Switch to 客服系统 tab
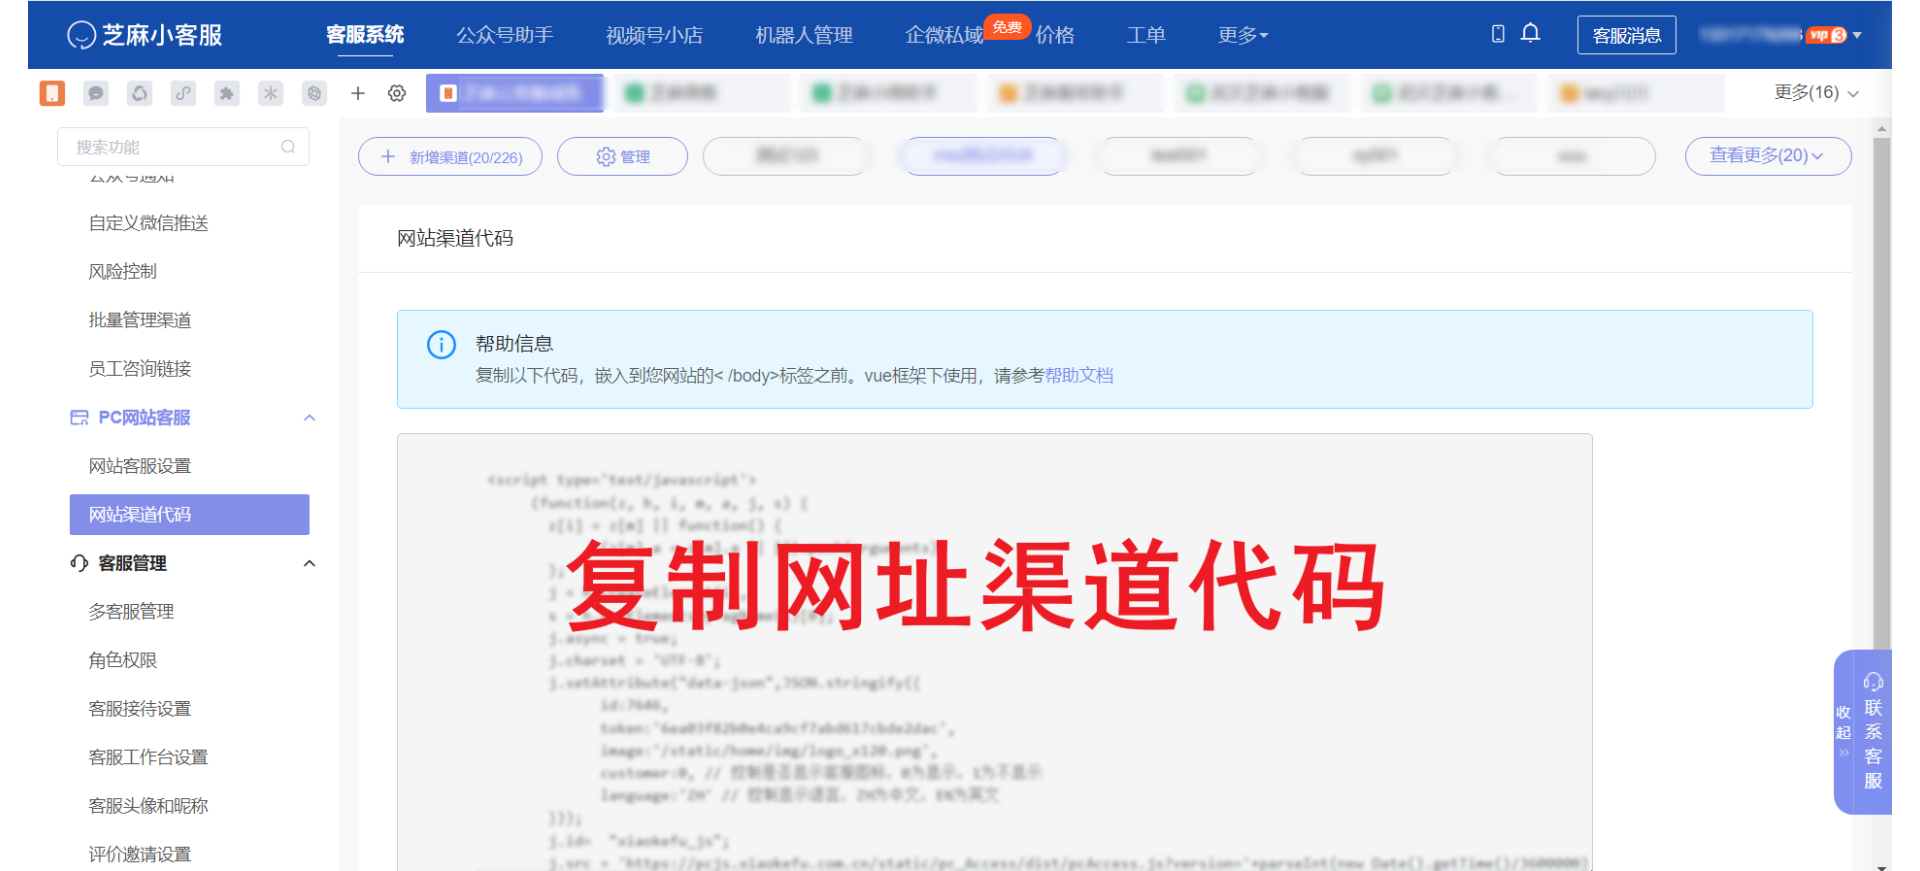 click(x=365, y=35)
